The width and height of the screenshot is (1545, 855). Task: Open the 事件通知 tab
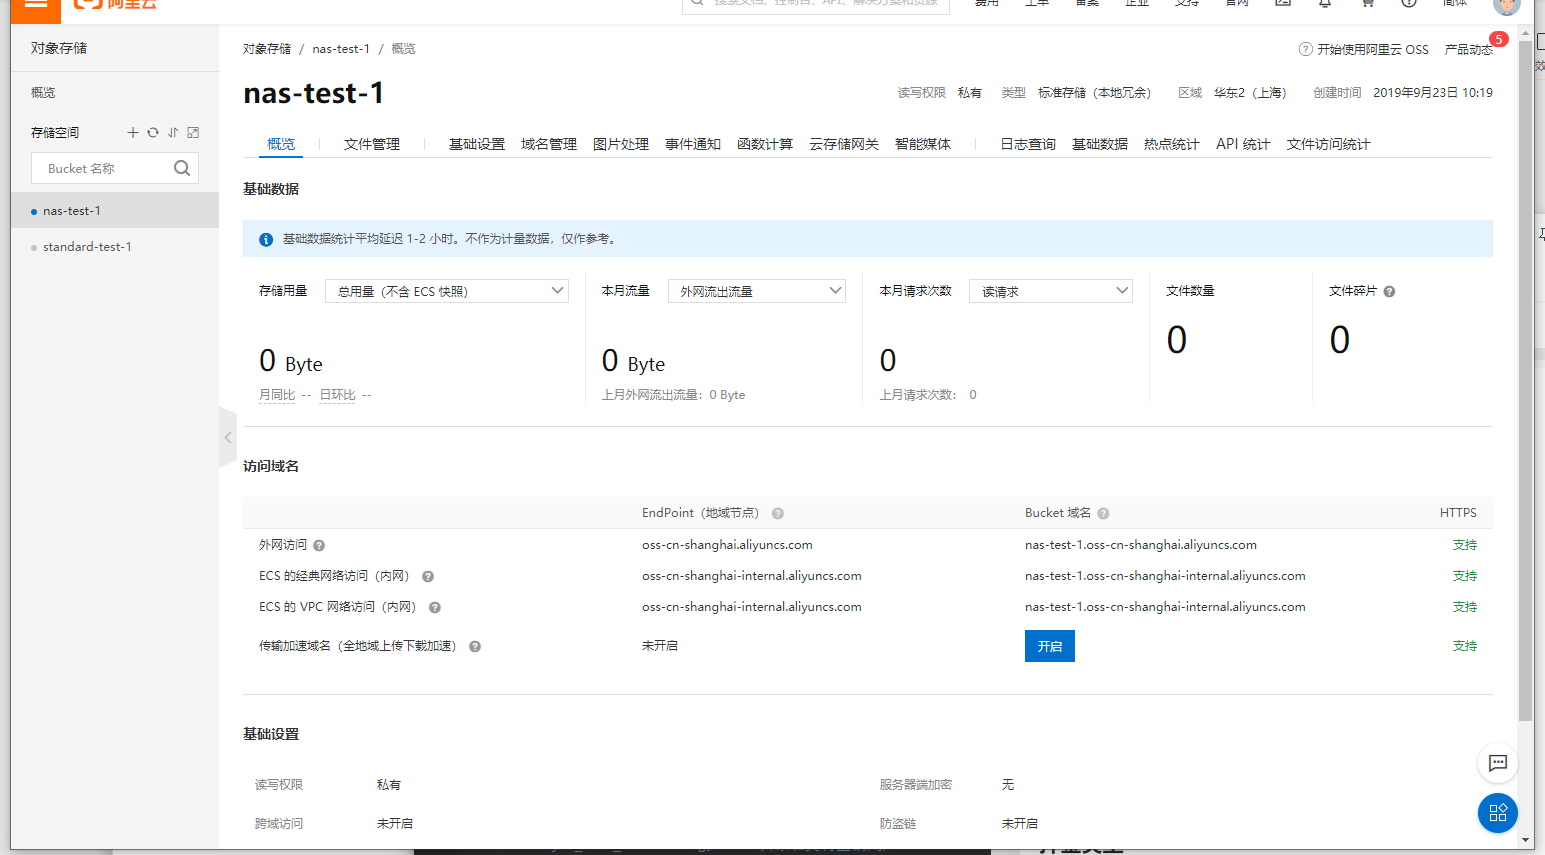693,144
